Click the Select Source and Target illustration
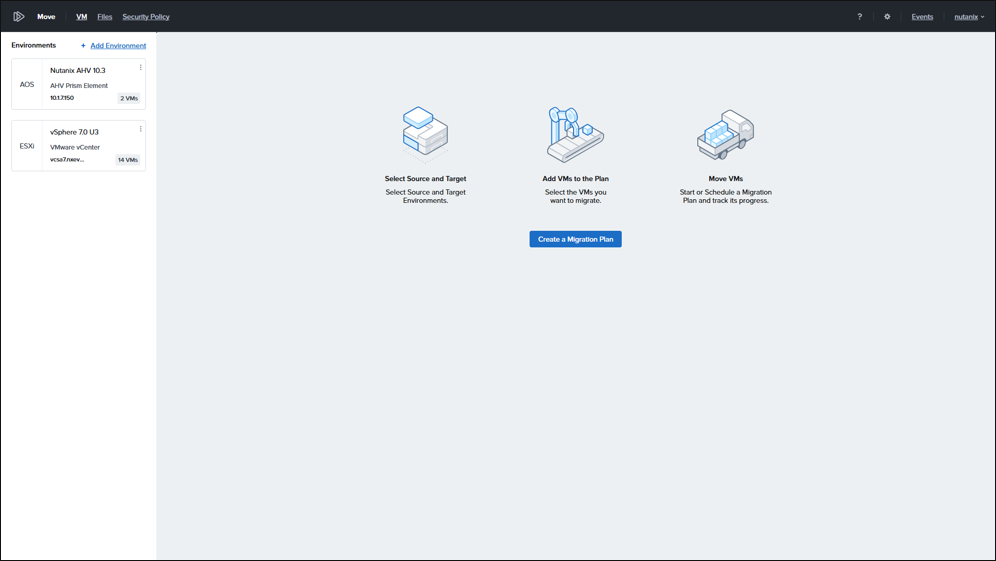Image resolution: width=996 pixels, height=561 pixels. pyautogui.click(x=425, y=135)
